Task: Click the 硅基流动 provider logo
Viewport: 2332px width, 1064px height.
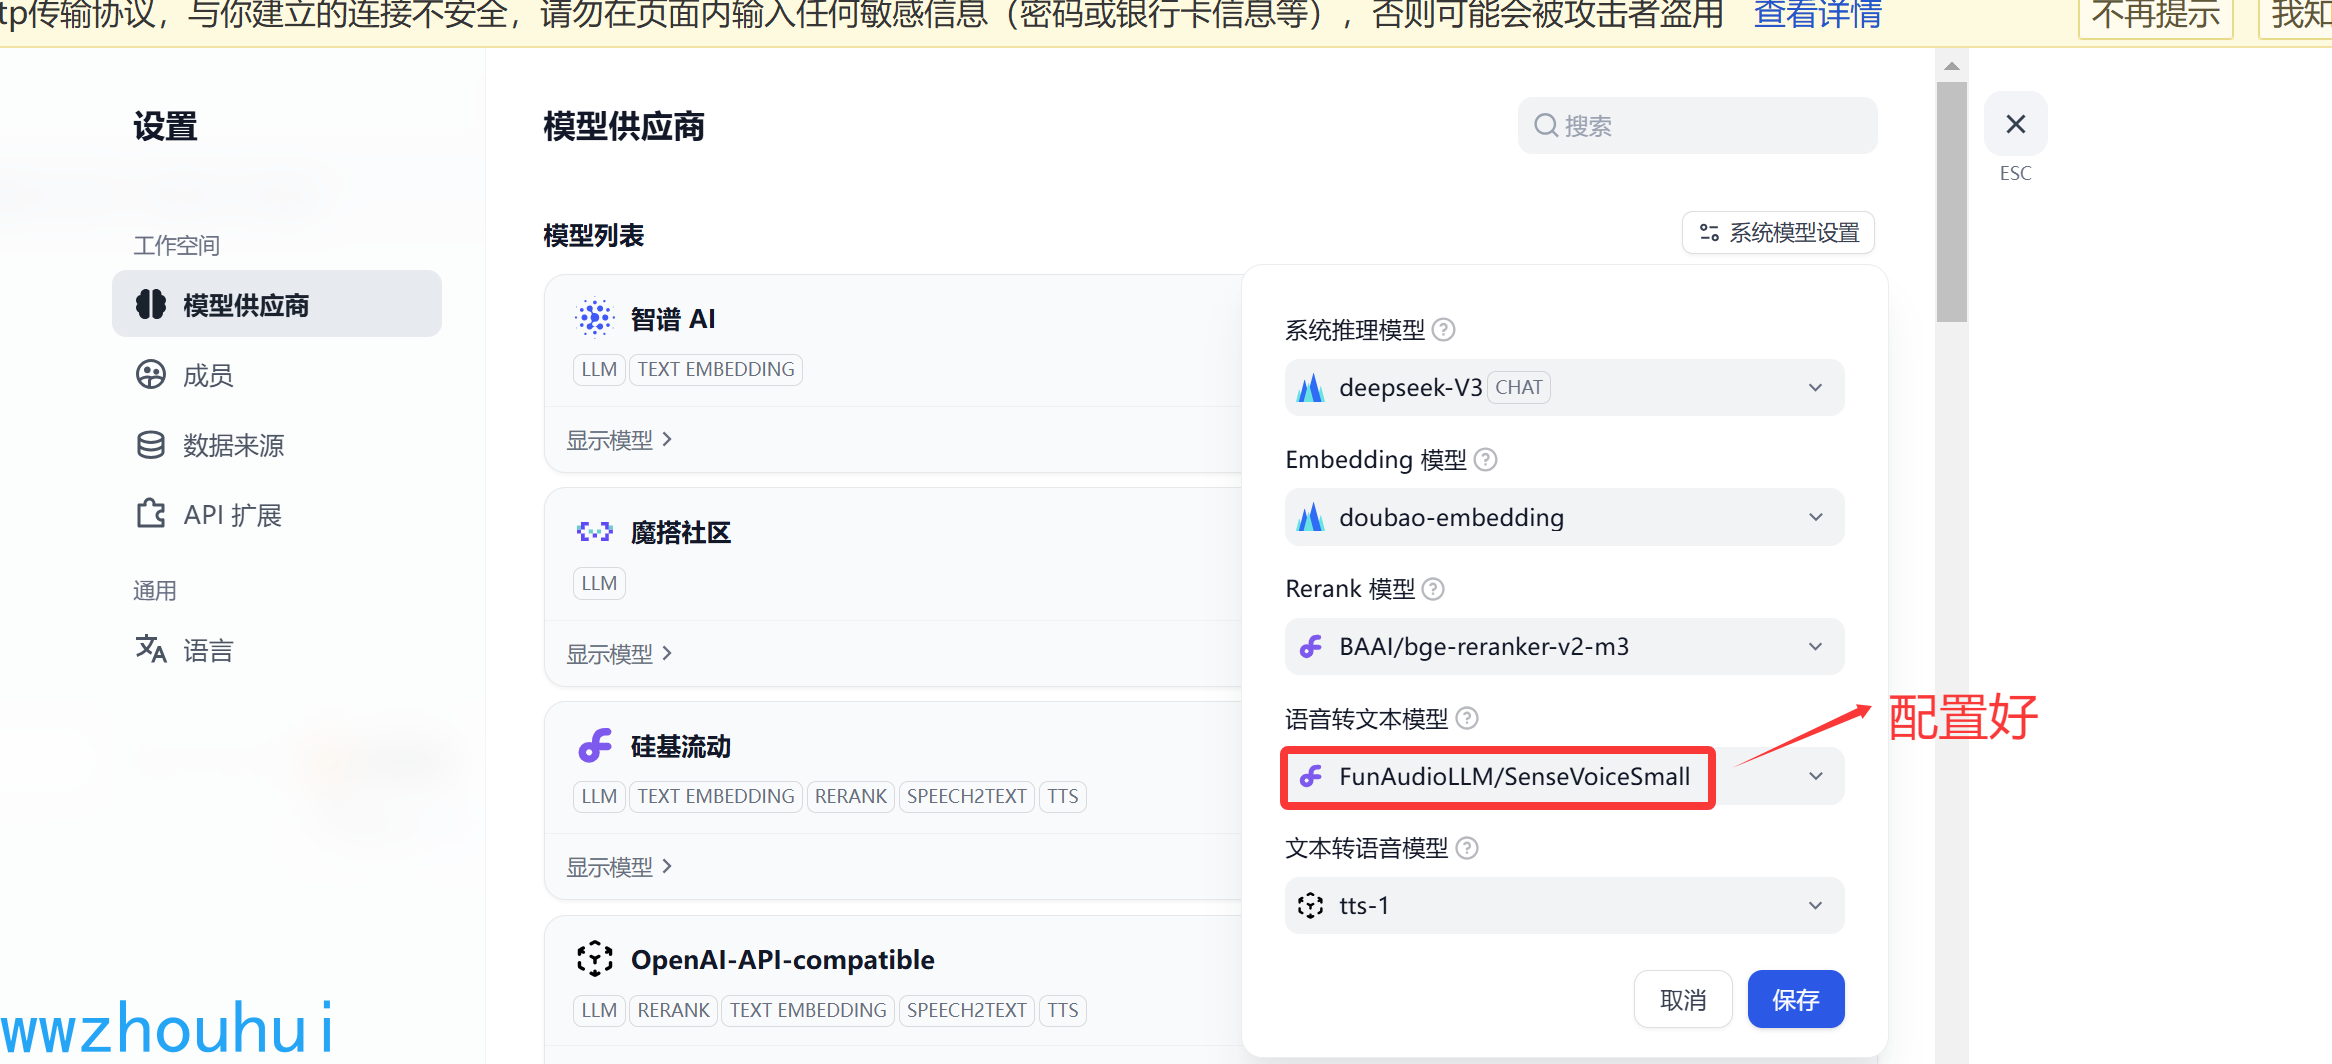Action: [x=595, y=746]
